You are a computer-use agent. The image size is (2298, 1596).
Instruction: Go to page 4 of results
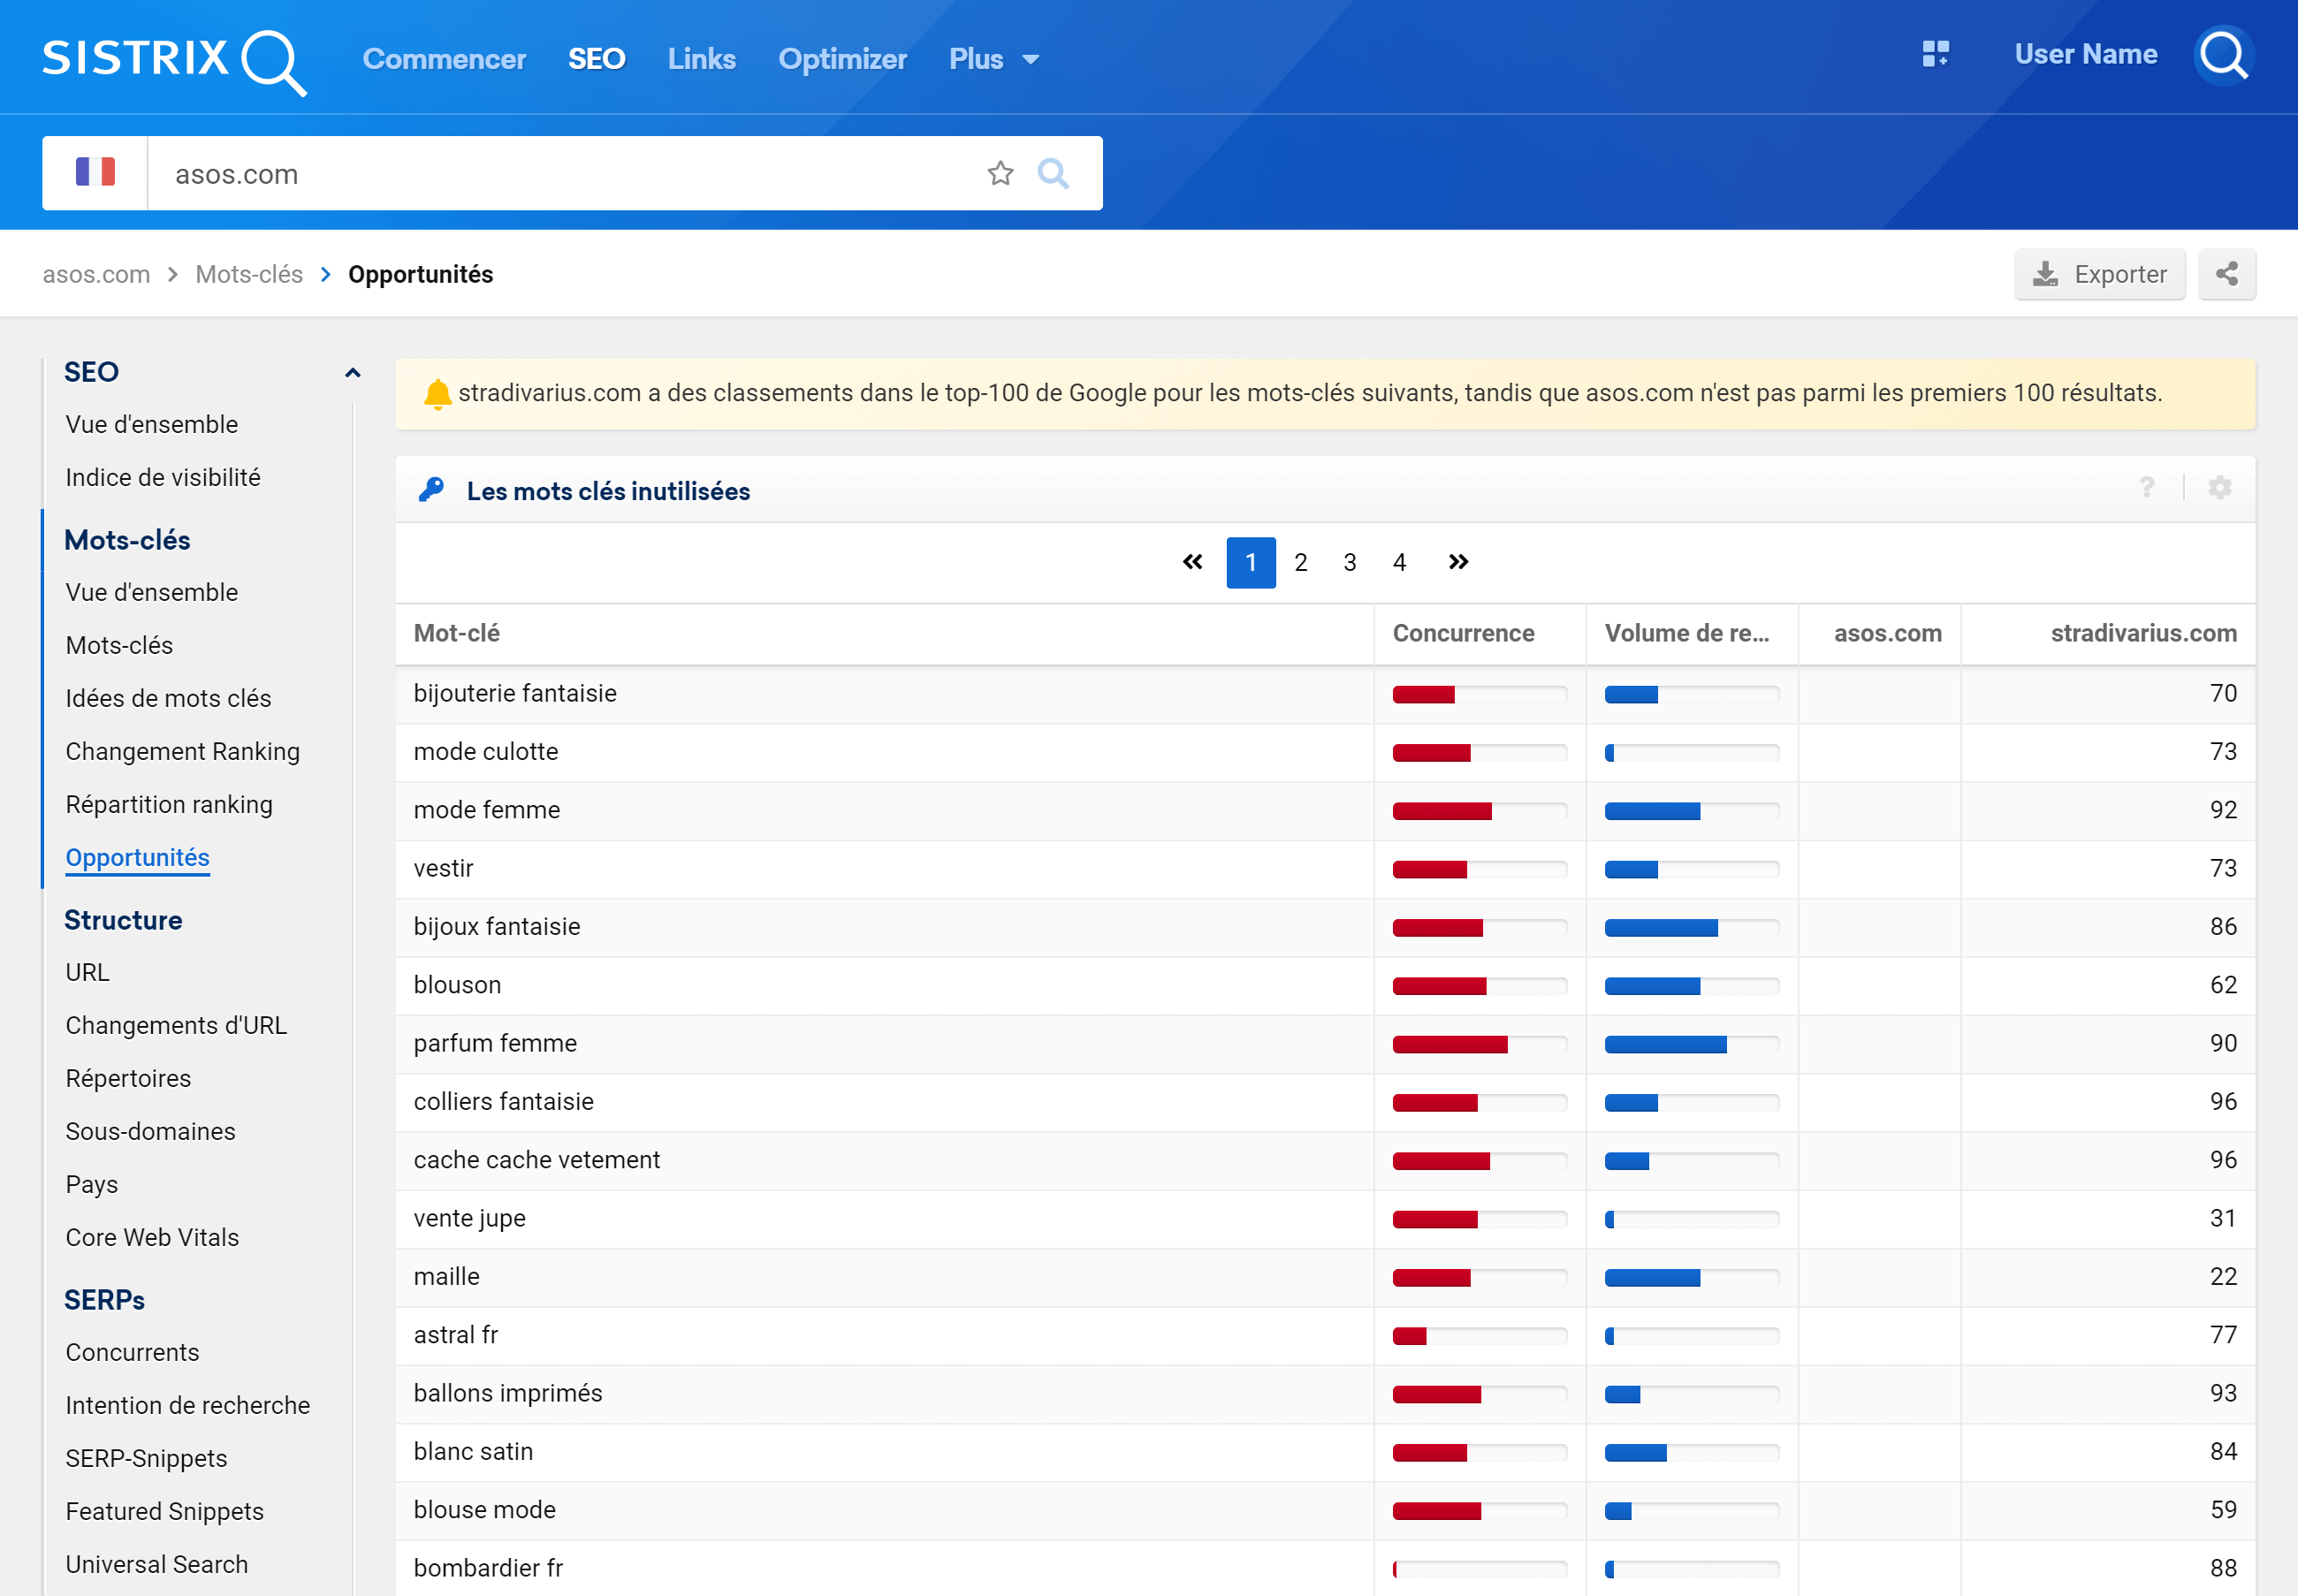pyautogui.click(x=1399, y=562)
